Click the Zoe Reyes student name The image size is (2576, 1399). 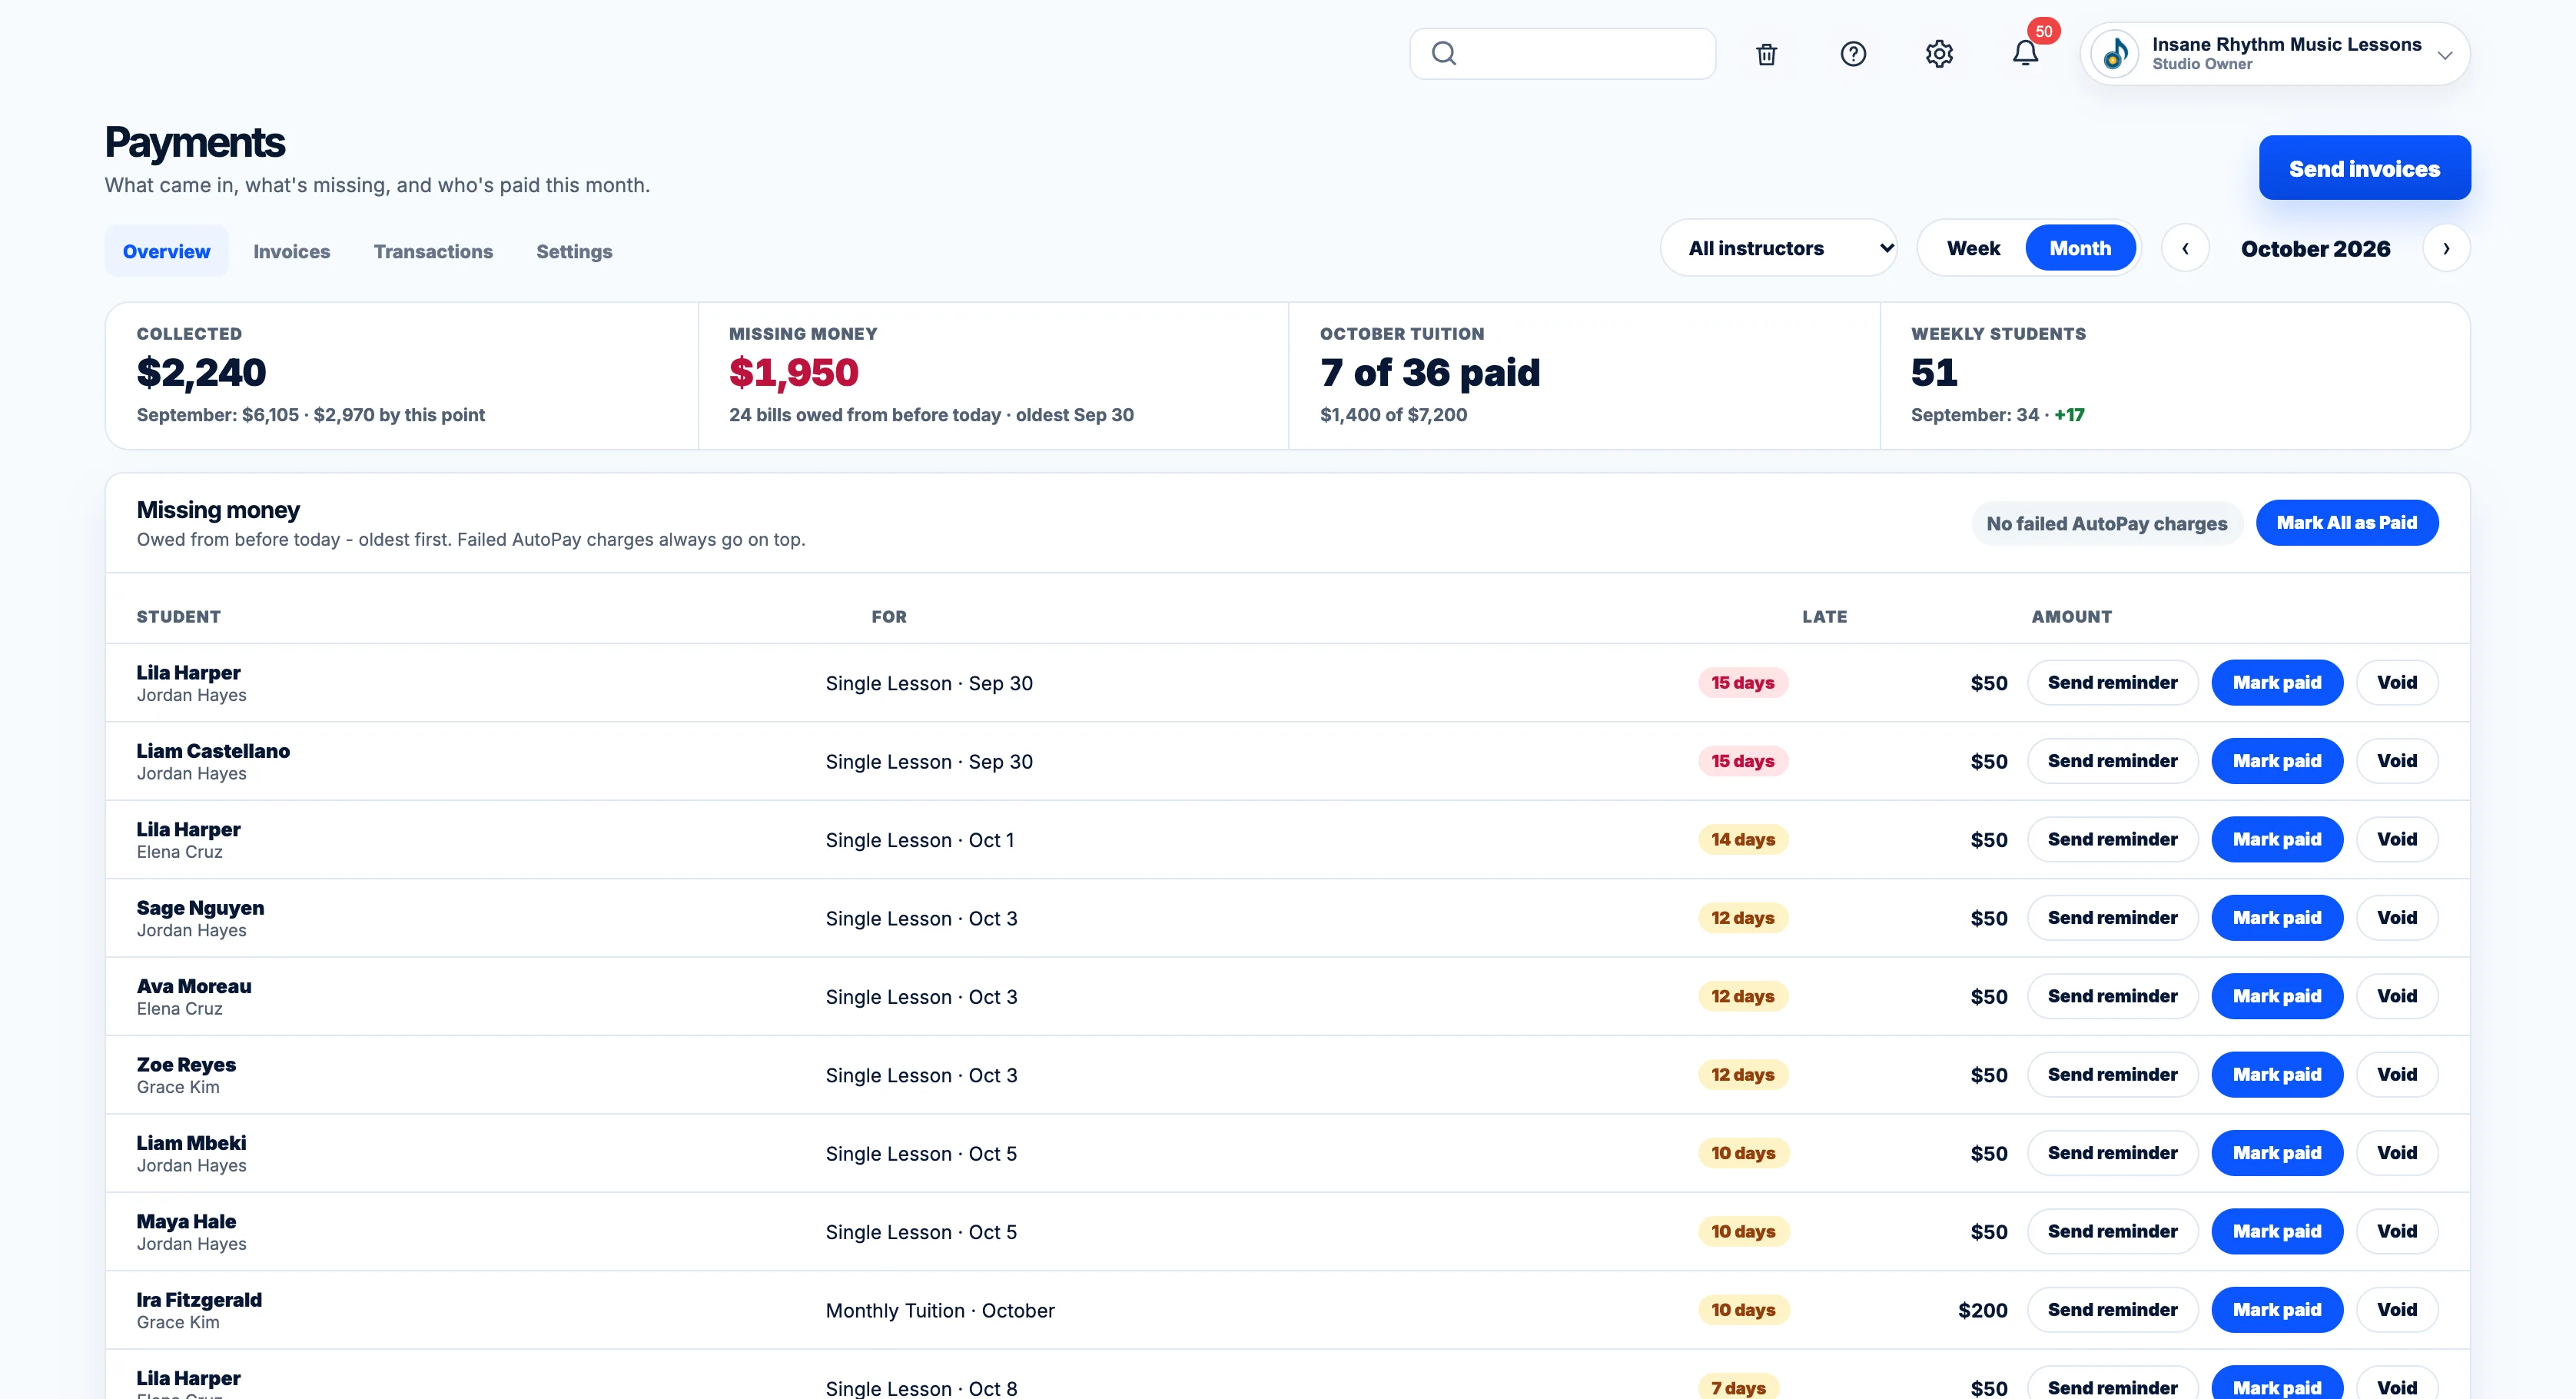click(x=186, y=1065)
